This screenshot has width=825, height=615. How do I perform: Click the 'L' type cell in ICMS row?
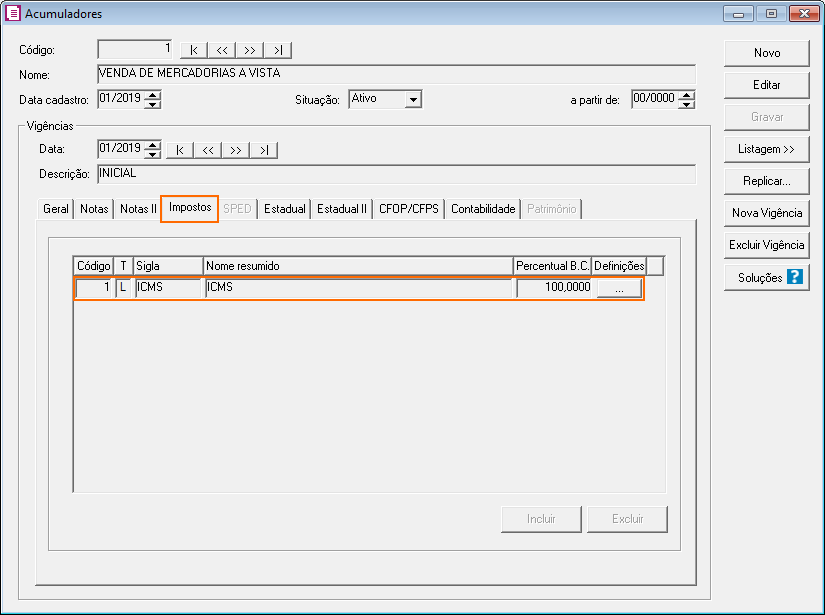pyautogui.click(x=124, y=288)
